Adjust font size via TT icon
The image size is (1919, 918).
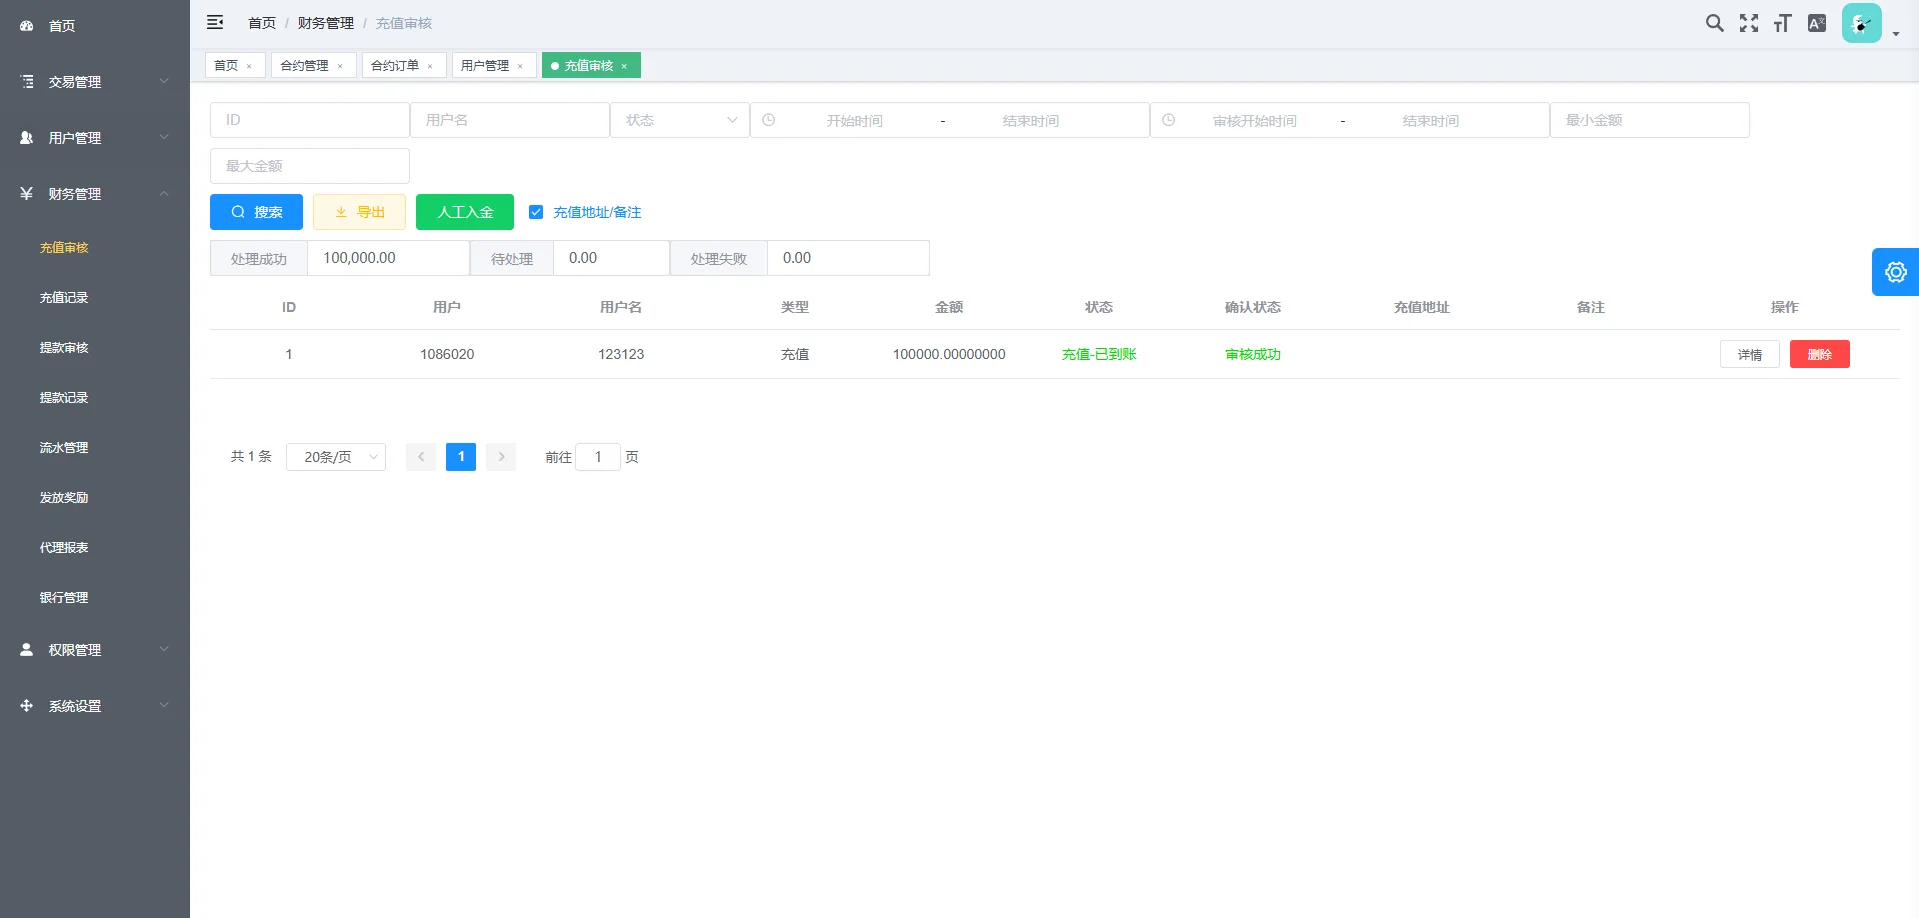click(1782, 22)
